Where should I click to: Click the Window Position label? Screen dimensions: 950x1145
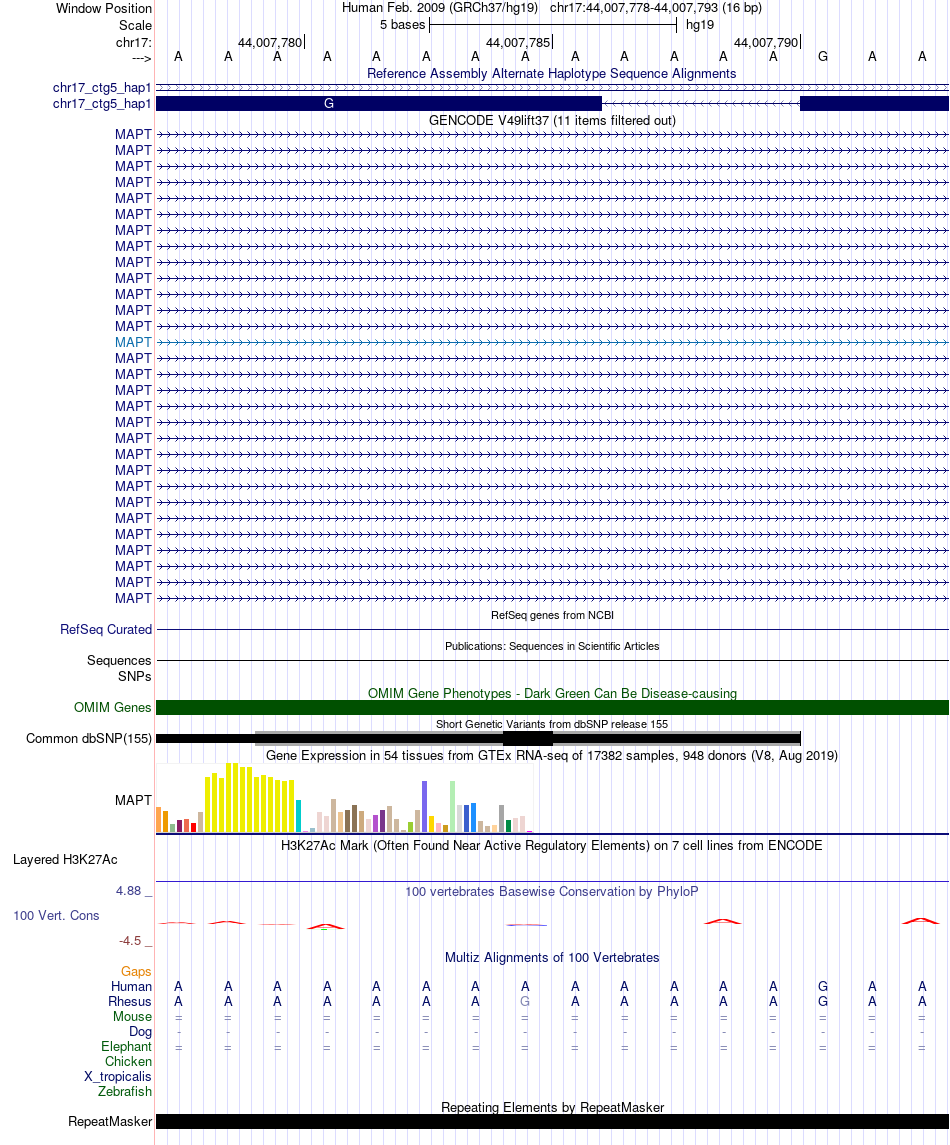(x=104, y=9)
